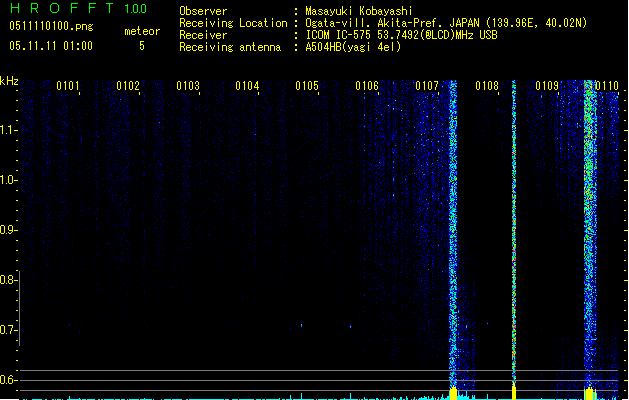Click the HROFFT 1.0.0 title text

coord(78,8)
